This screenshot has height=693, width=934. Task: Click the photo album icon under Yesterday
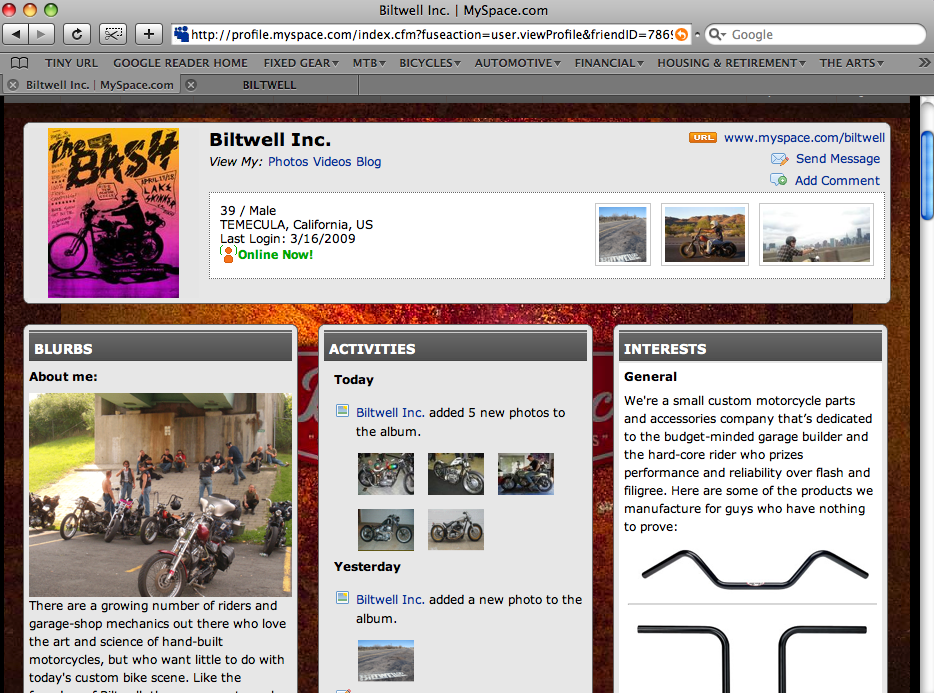tap(343, 598)
